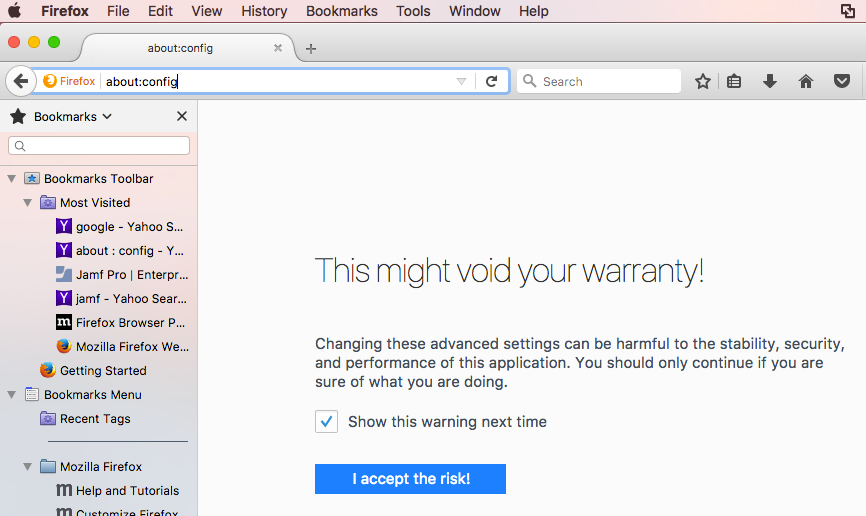Viewport: 866px width, 516px height.
Task: Open the Firefox application menu
Action: (65, 11)
